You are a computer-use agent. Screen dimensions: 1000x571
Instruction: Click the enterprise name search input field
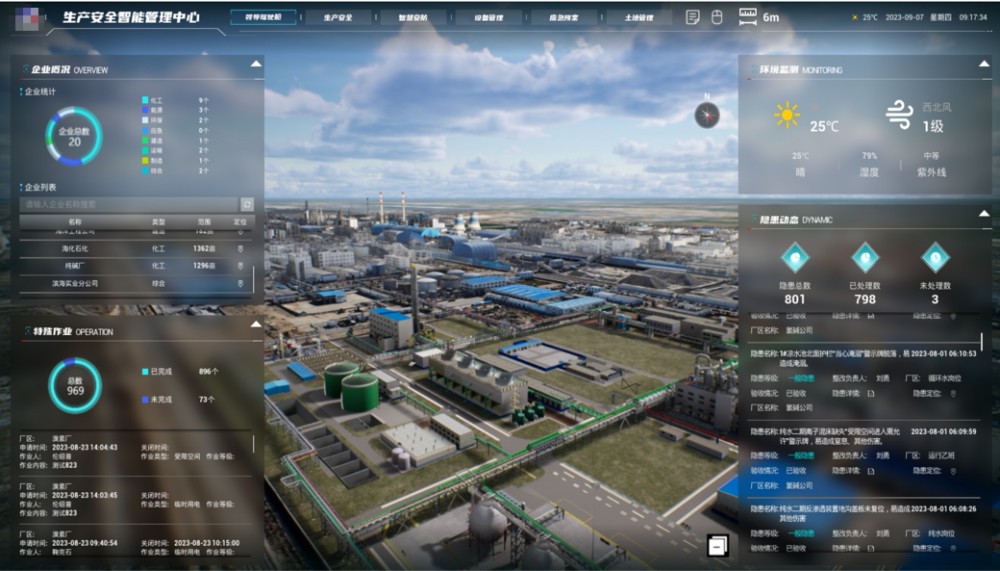[x=128, y=204]
